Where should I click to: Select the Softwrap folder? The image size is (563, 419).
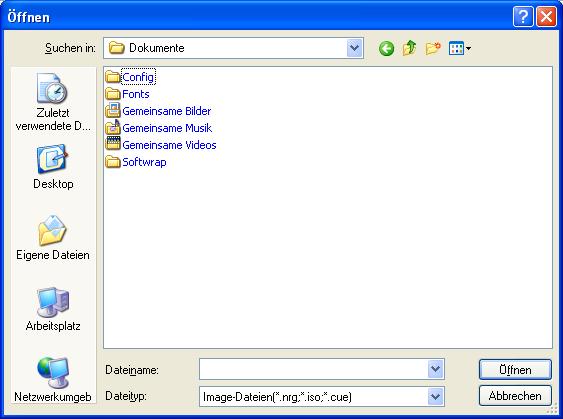[136, 162]
